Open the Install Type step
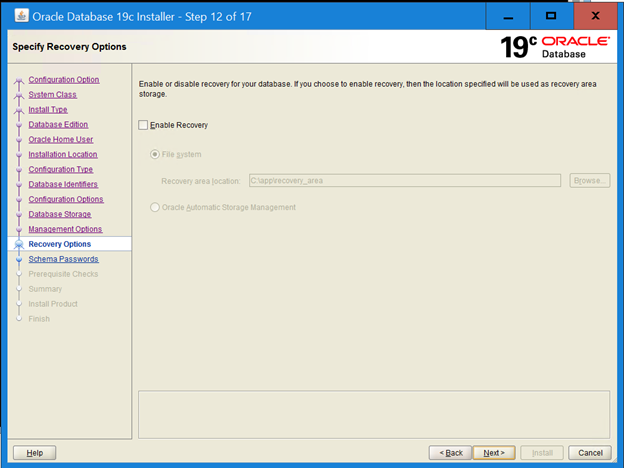624x468 pixels. tap(48, 109)
